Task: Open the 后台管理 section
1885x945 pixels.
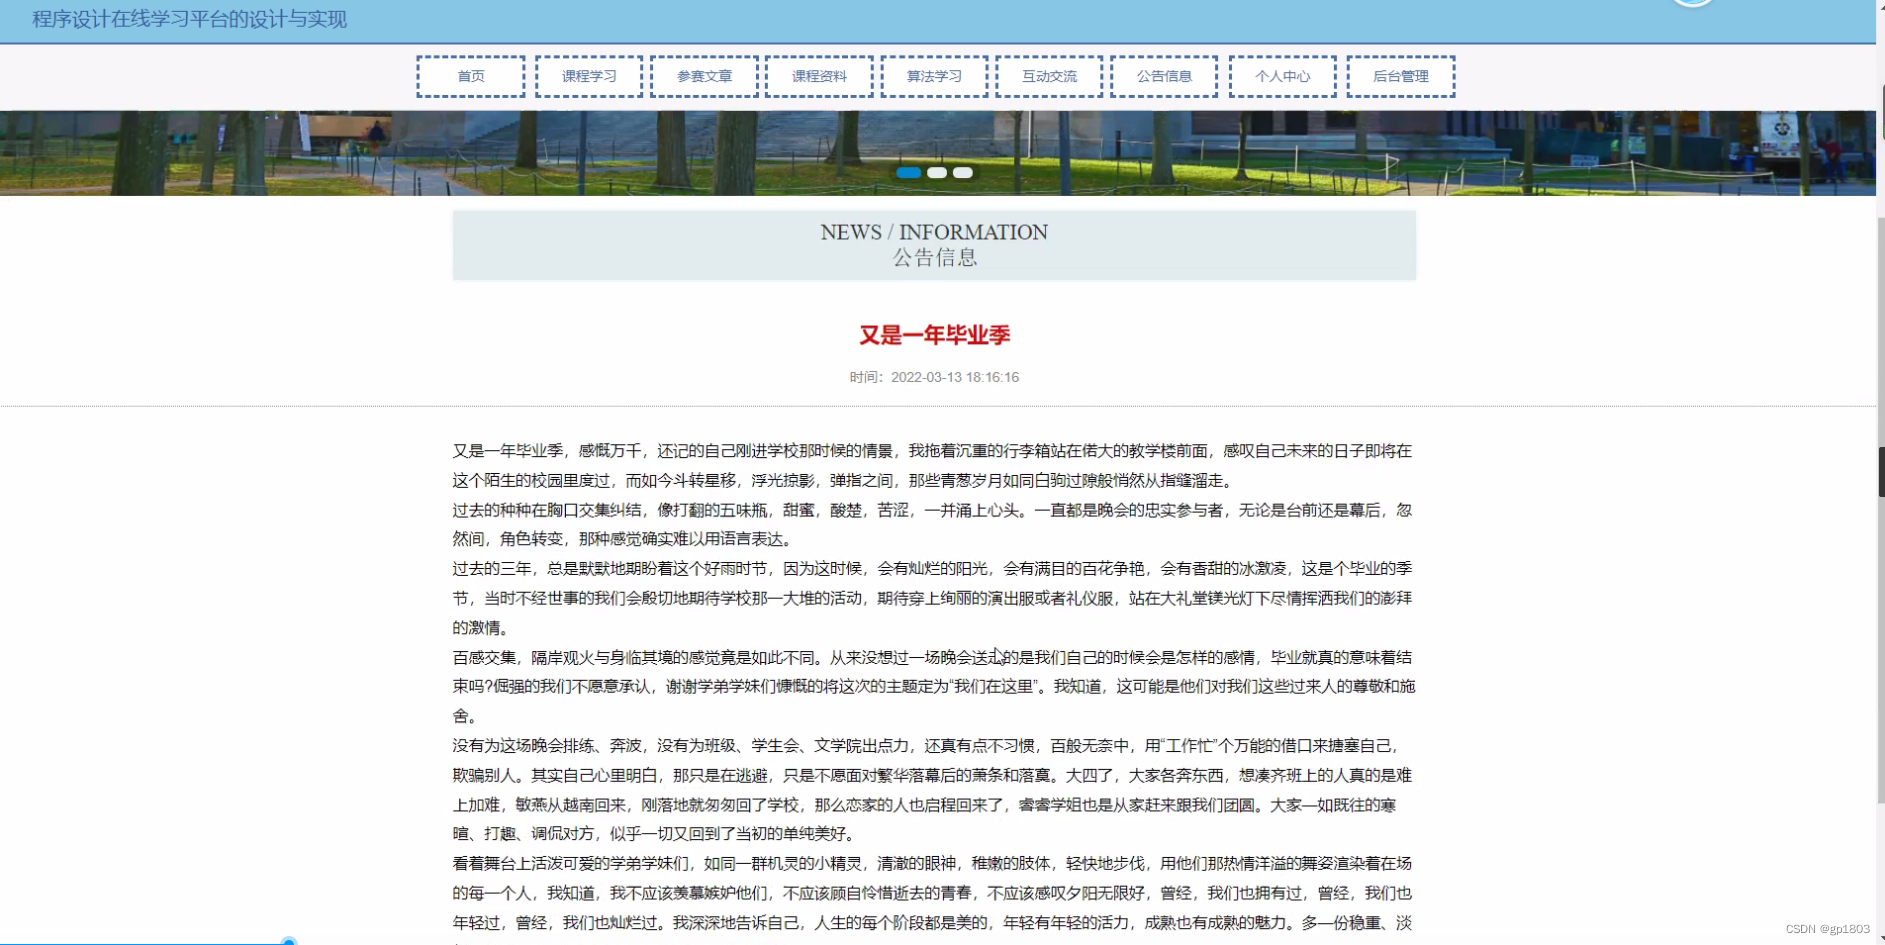Action: click(1401, 76)
